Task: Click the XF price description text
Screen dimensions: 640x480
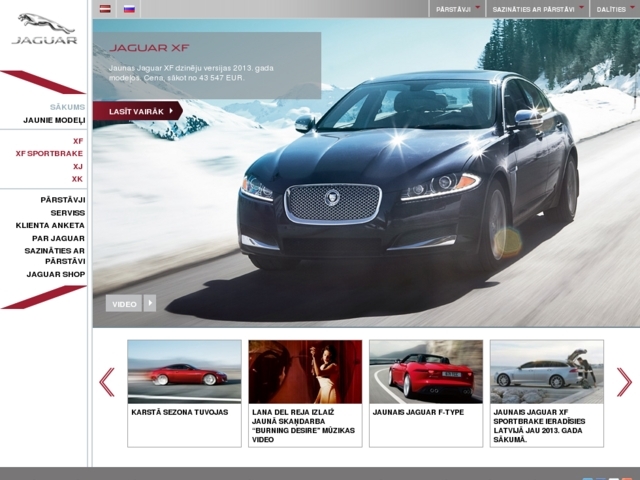Action: (191, 73)
